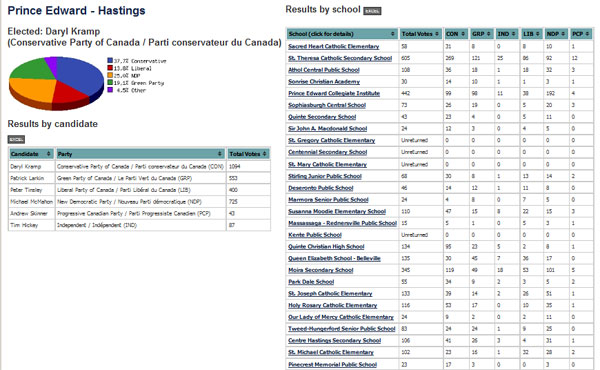
Task: Open Athol Central Public School link
Action: tap(324, 70)
